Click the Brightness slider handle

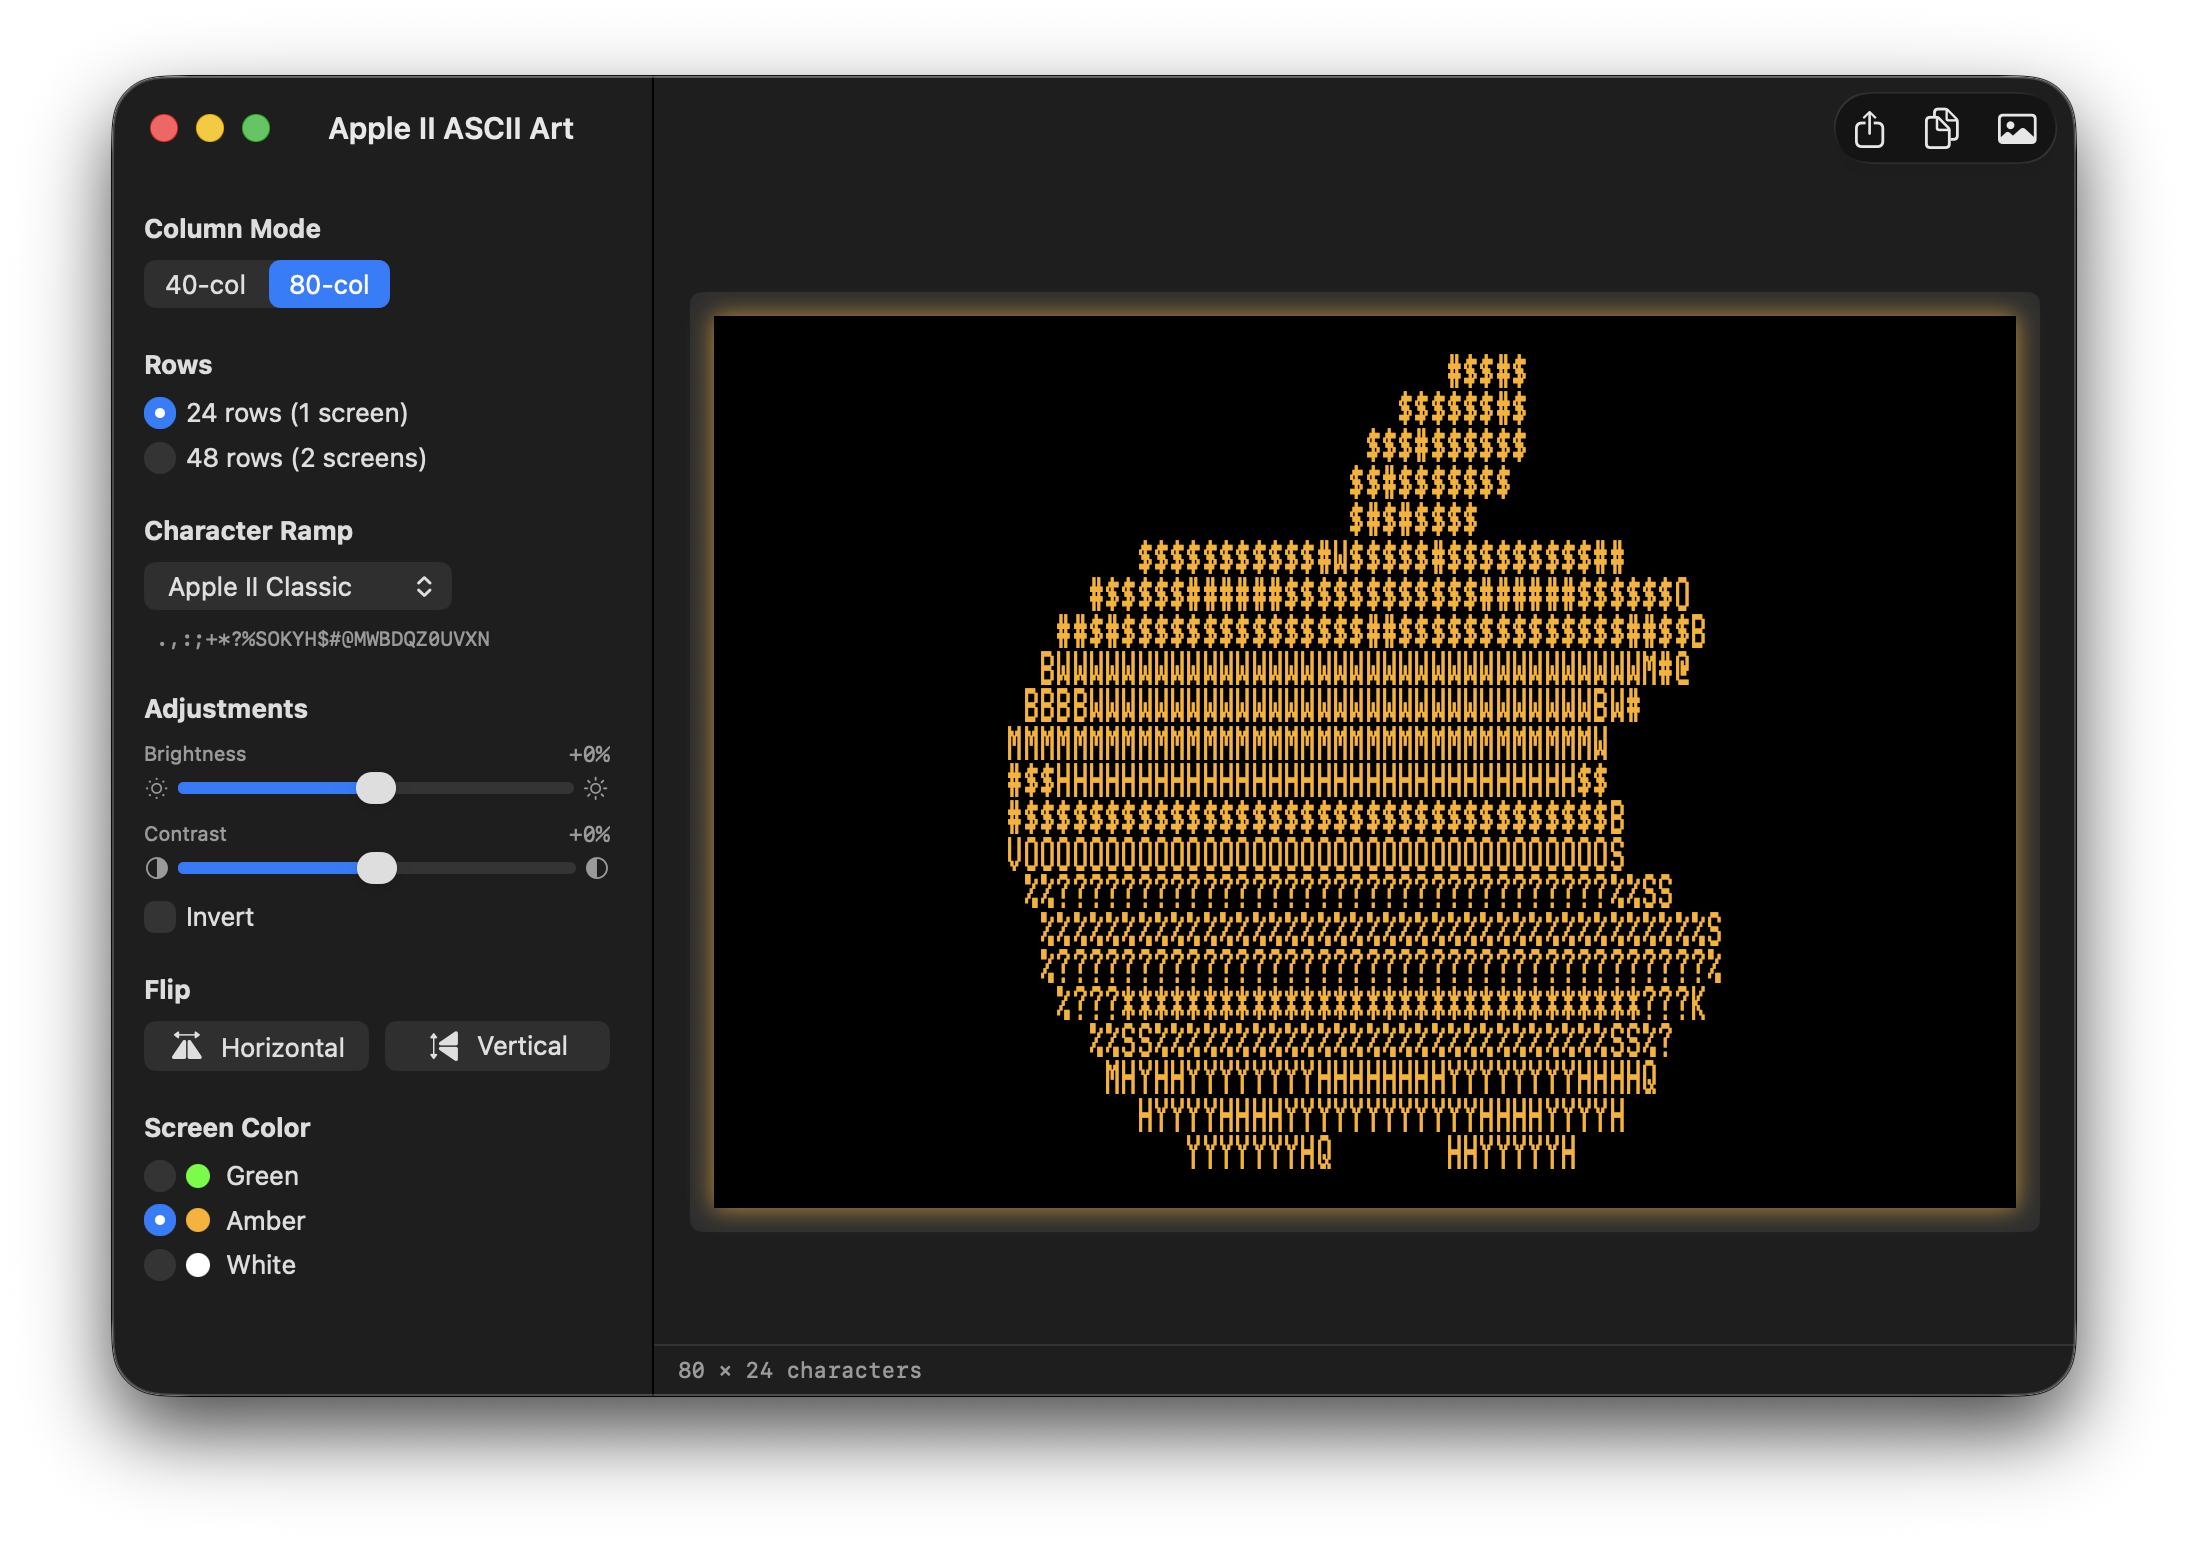point(376,788)
